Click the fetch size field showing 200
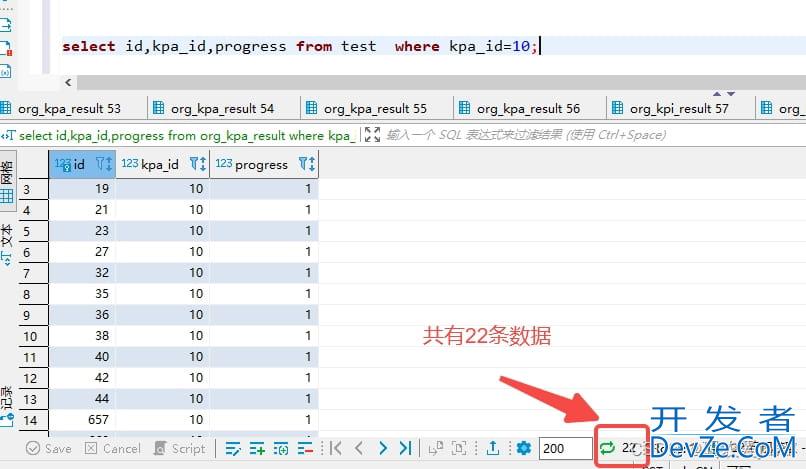The height and width of the screenshot is (469, 806). 564,448
